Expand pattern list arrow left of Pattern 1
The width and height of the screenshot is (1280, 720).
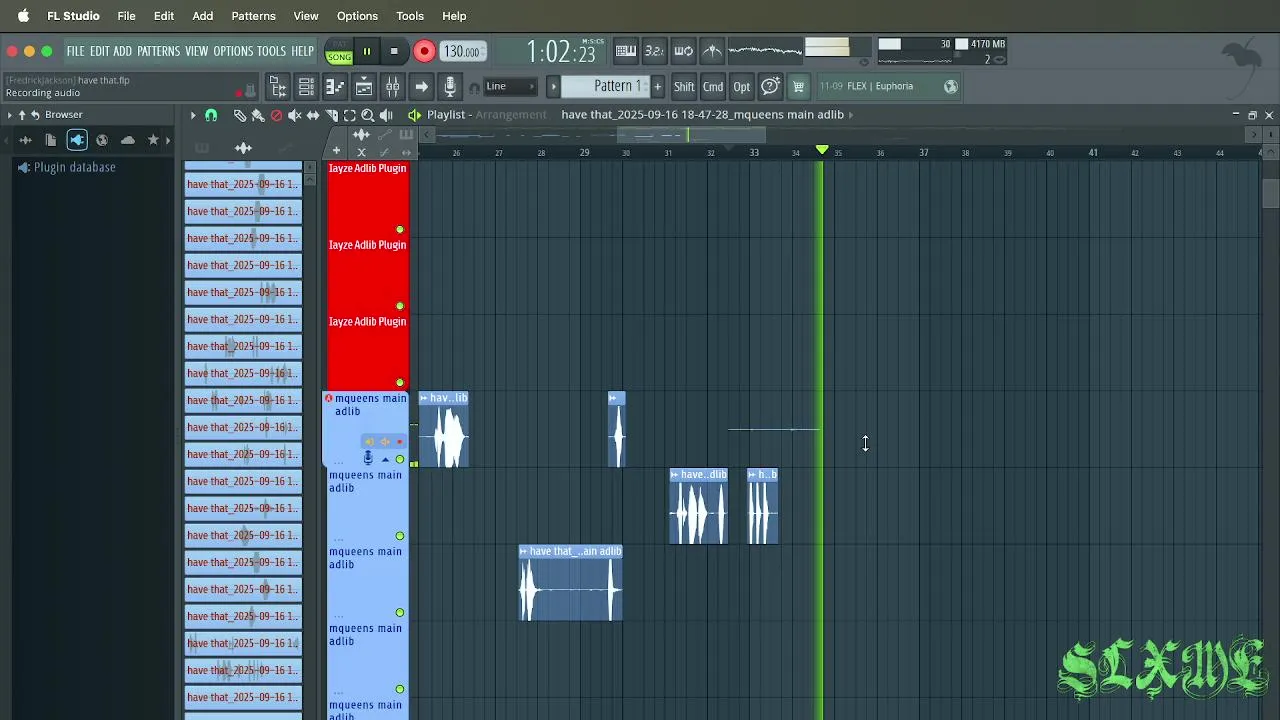click(553, 87)
